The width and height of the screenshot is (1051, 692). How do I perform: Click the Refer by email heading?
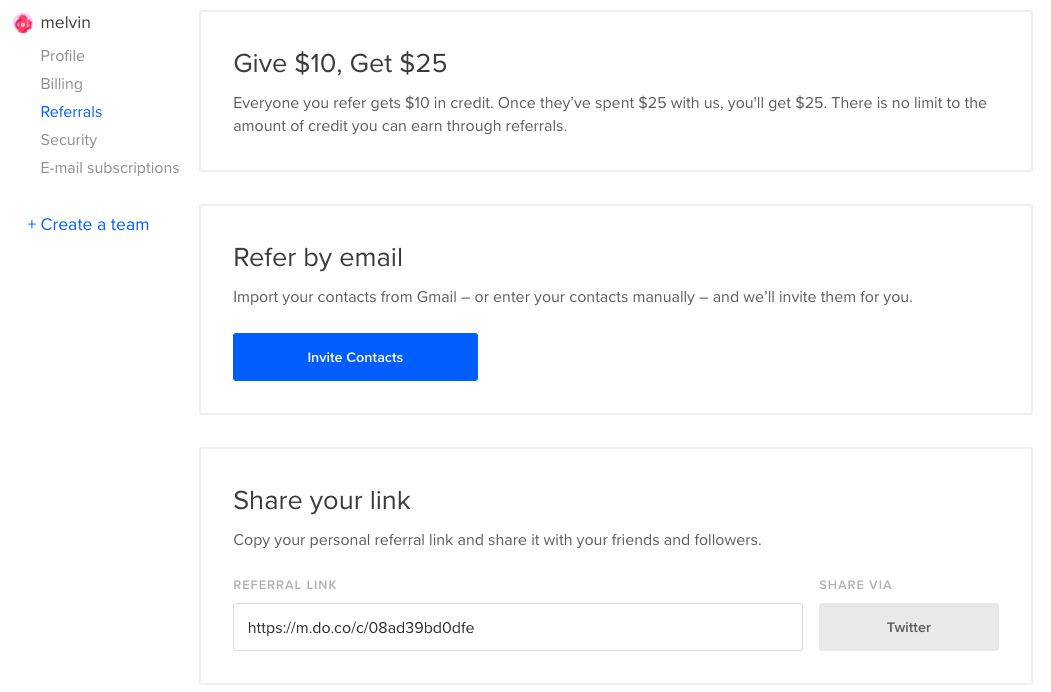pyautogui.click(x=318, y=257)
